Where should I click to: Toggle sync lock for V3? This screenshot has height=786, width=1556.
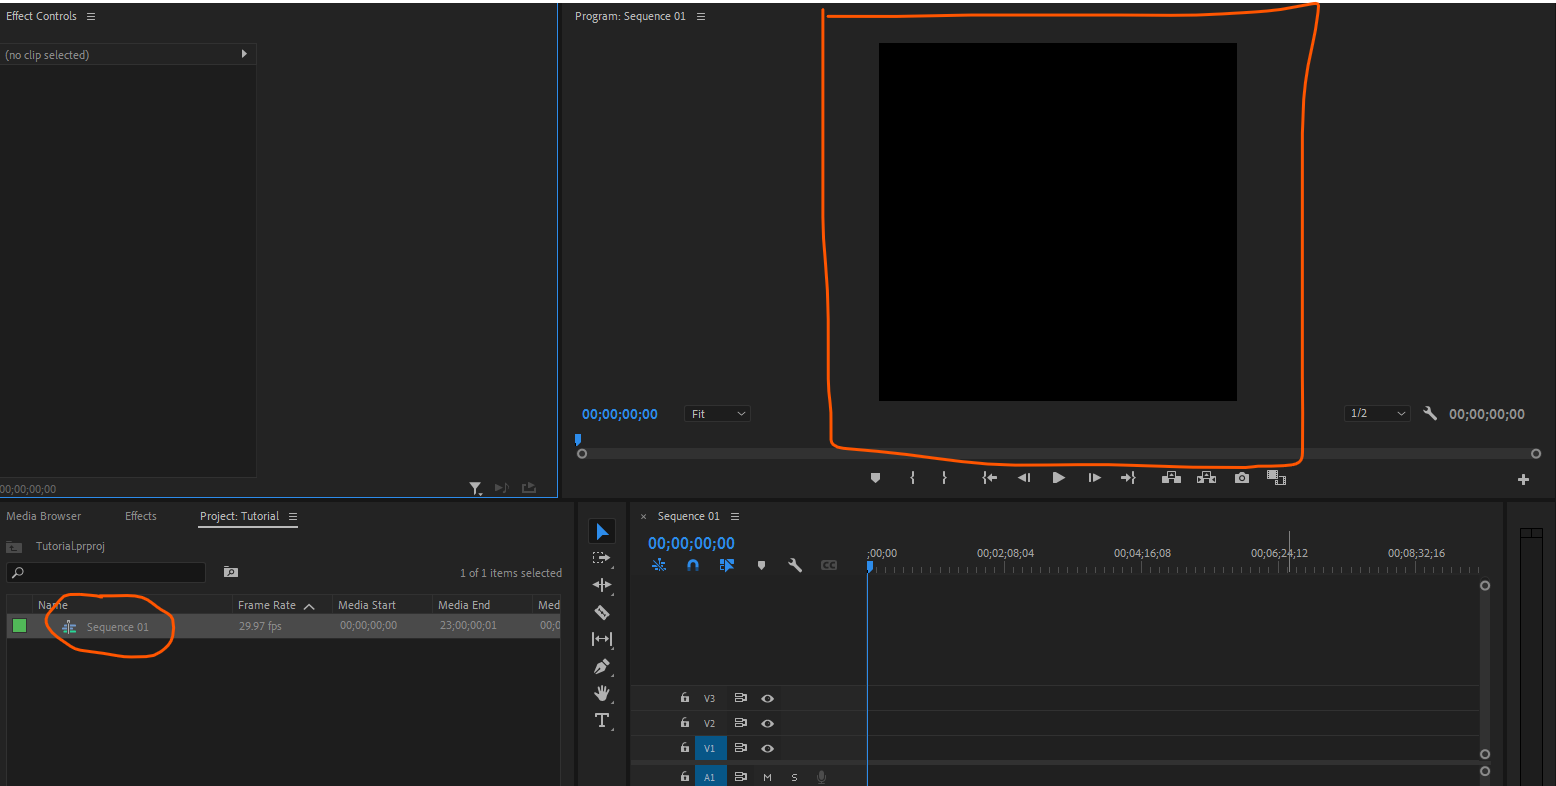[x=741, y=698]
